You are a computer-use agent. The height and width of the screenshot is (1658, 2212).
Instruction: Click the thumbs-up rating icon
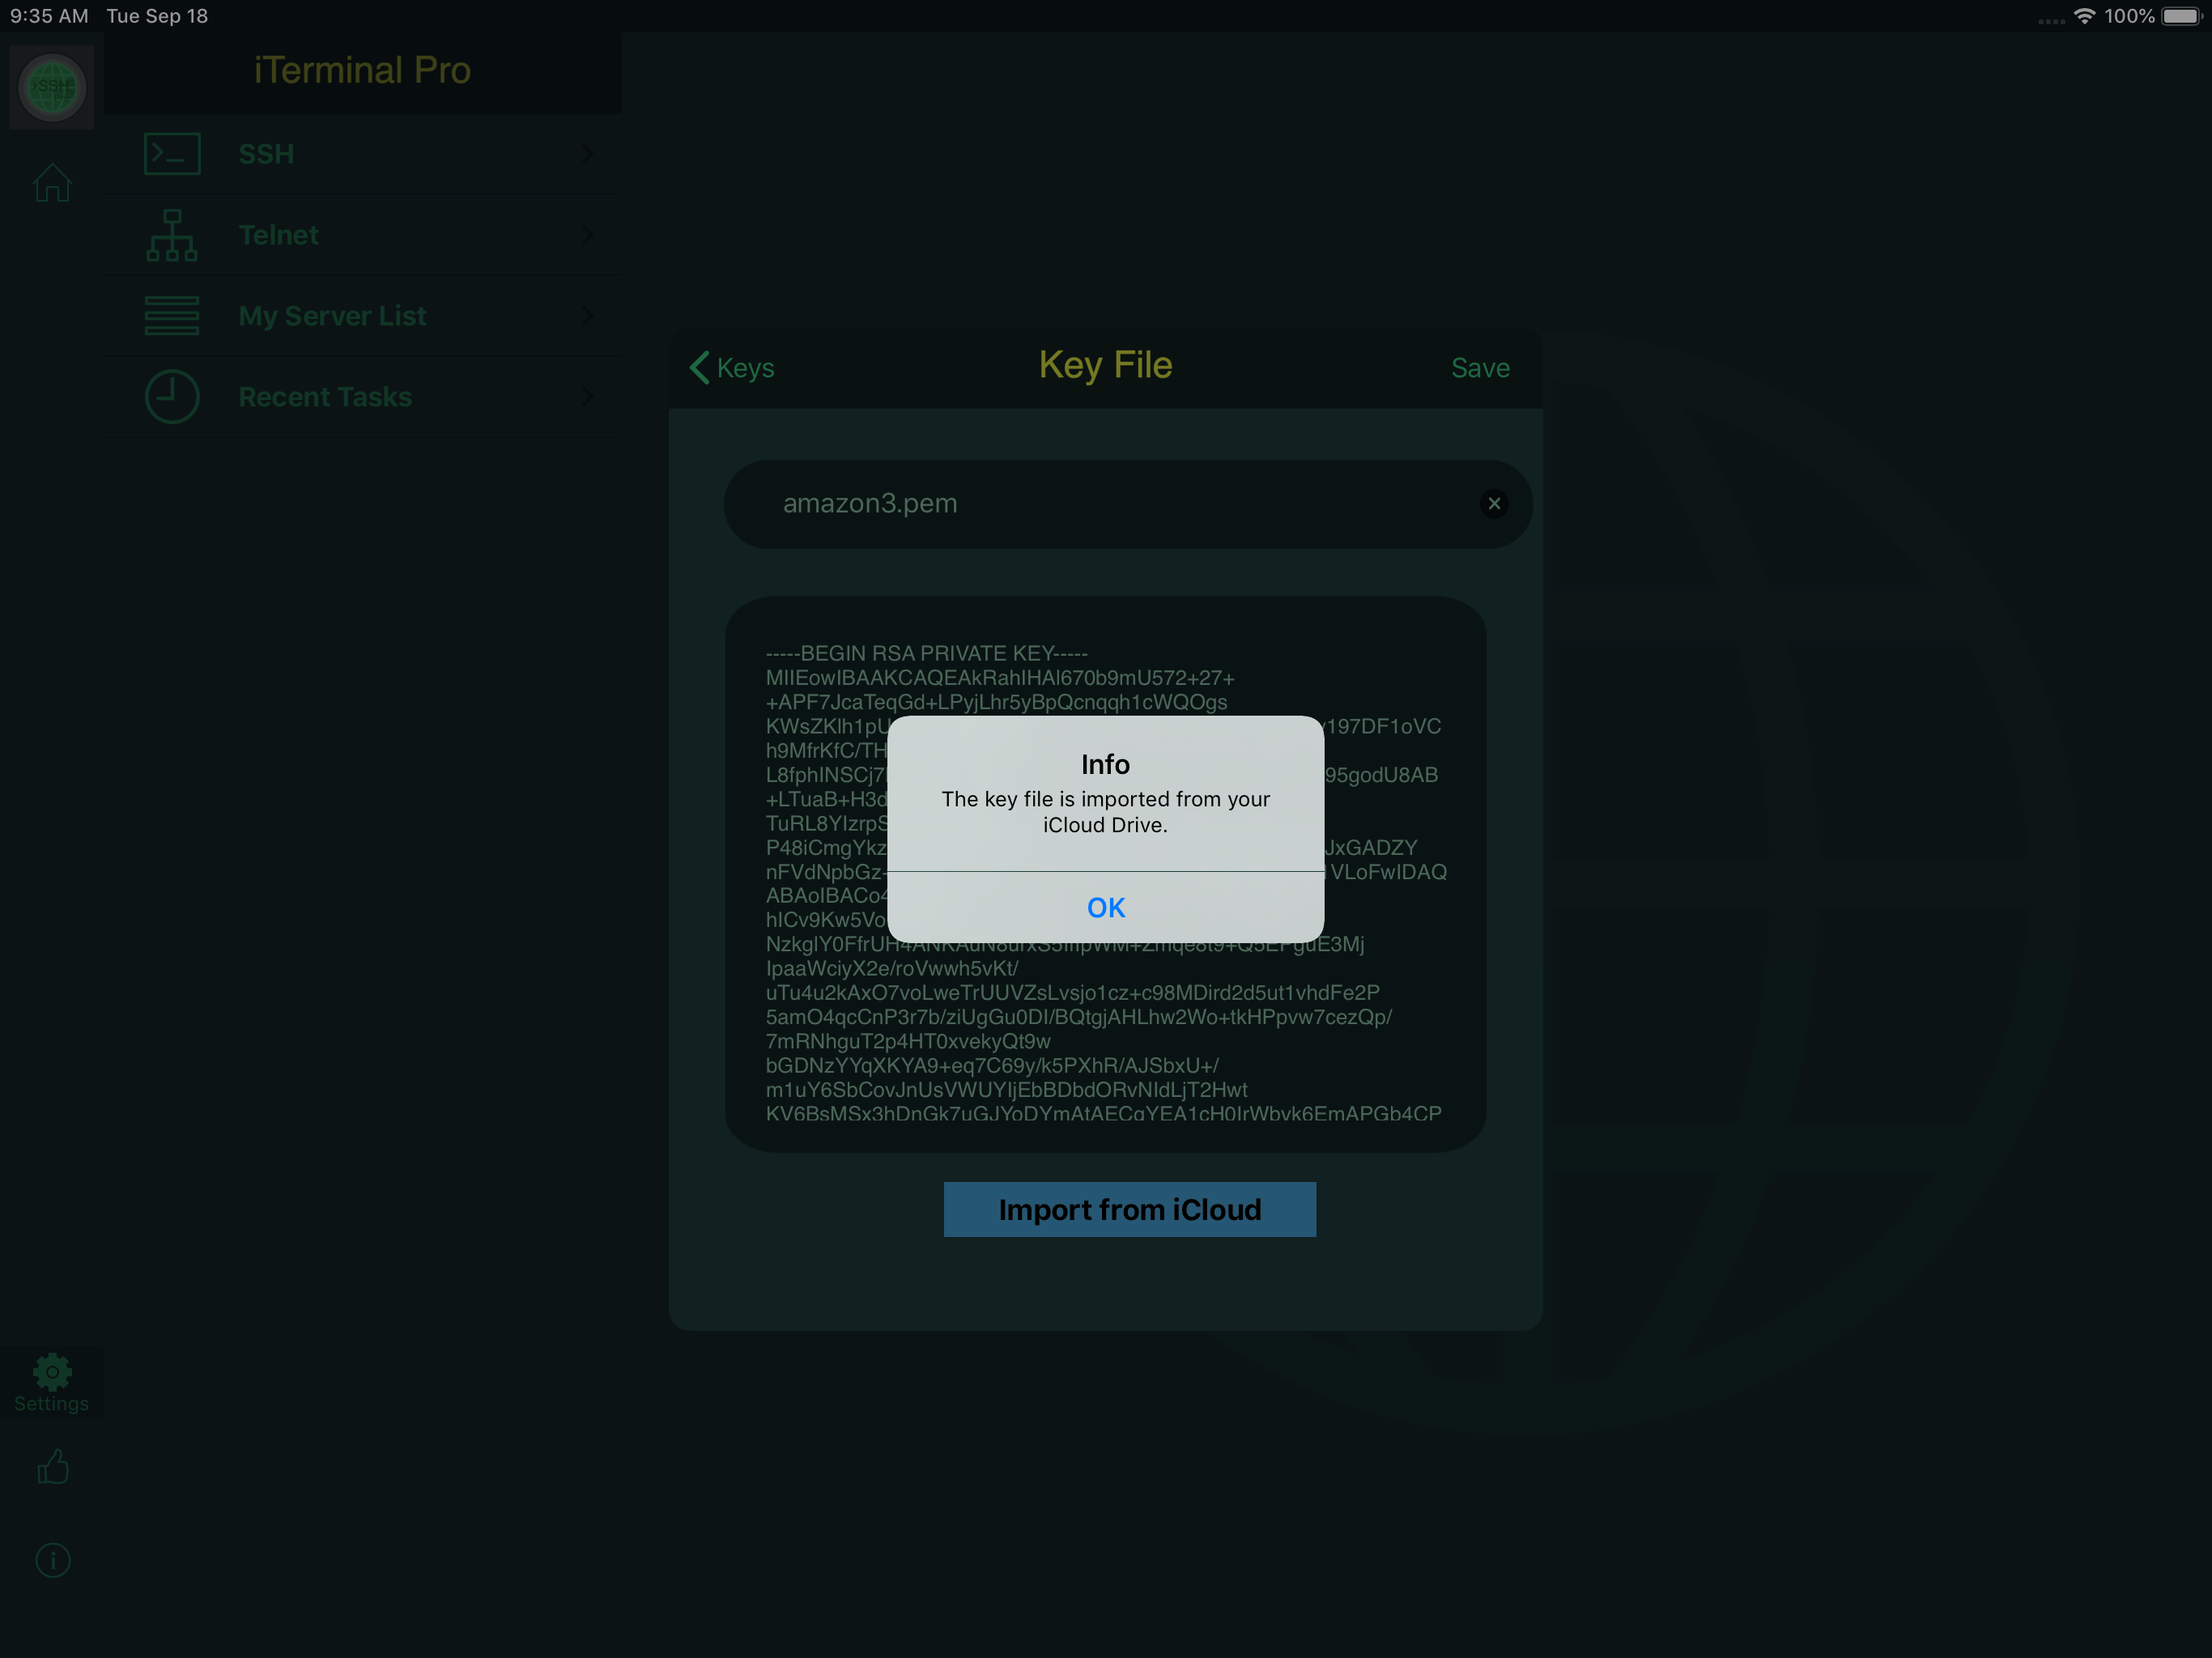[x=52, y=1467]
